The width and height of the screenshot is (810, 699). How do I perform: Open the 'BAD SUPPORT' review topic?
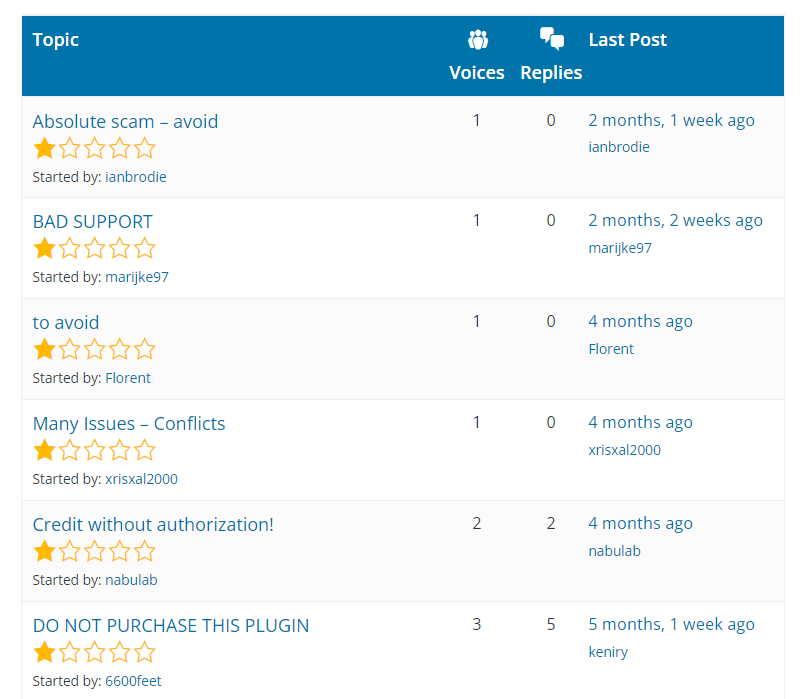(x=92, y=221)
